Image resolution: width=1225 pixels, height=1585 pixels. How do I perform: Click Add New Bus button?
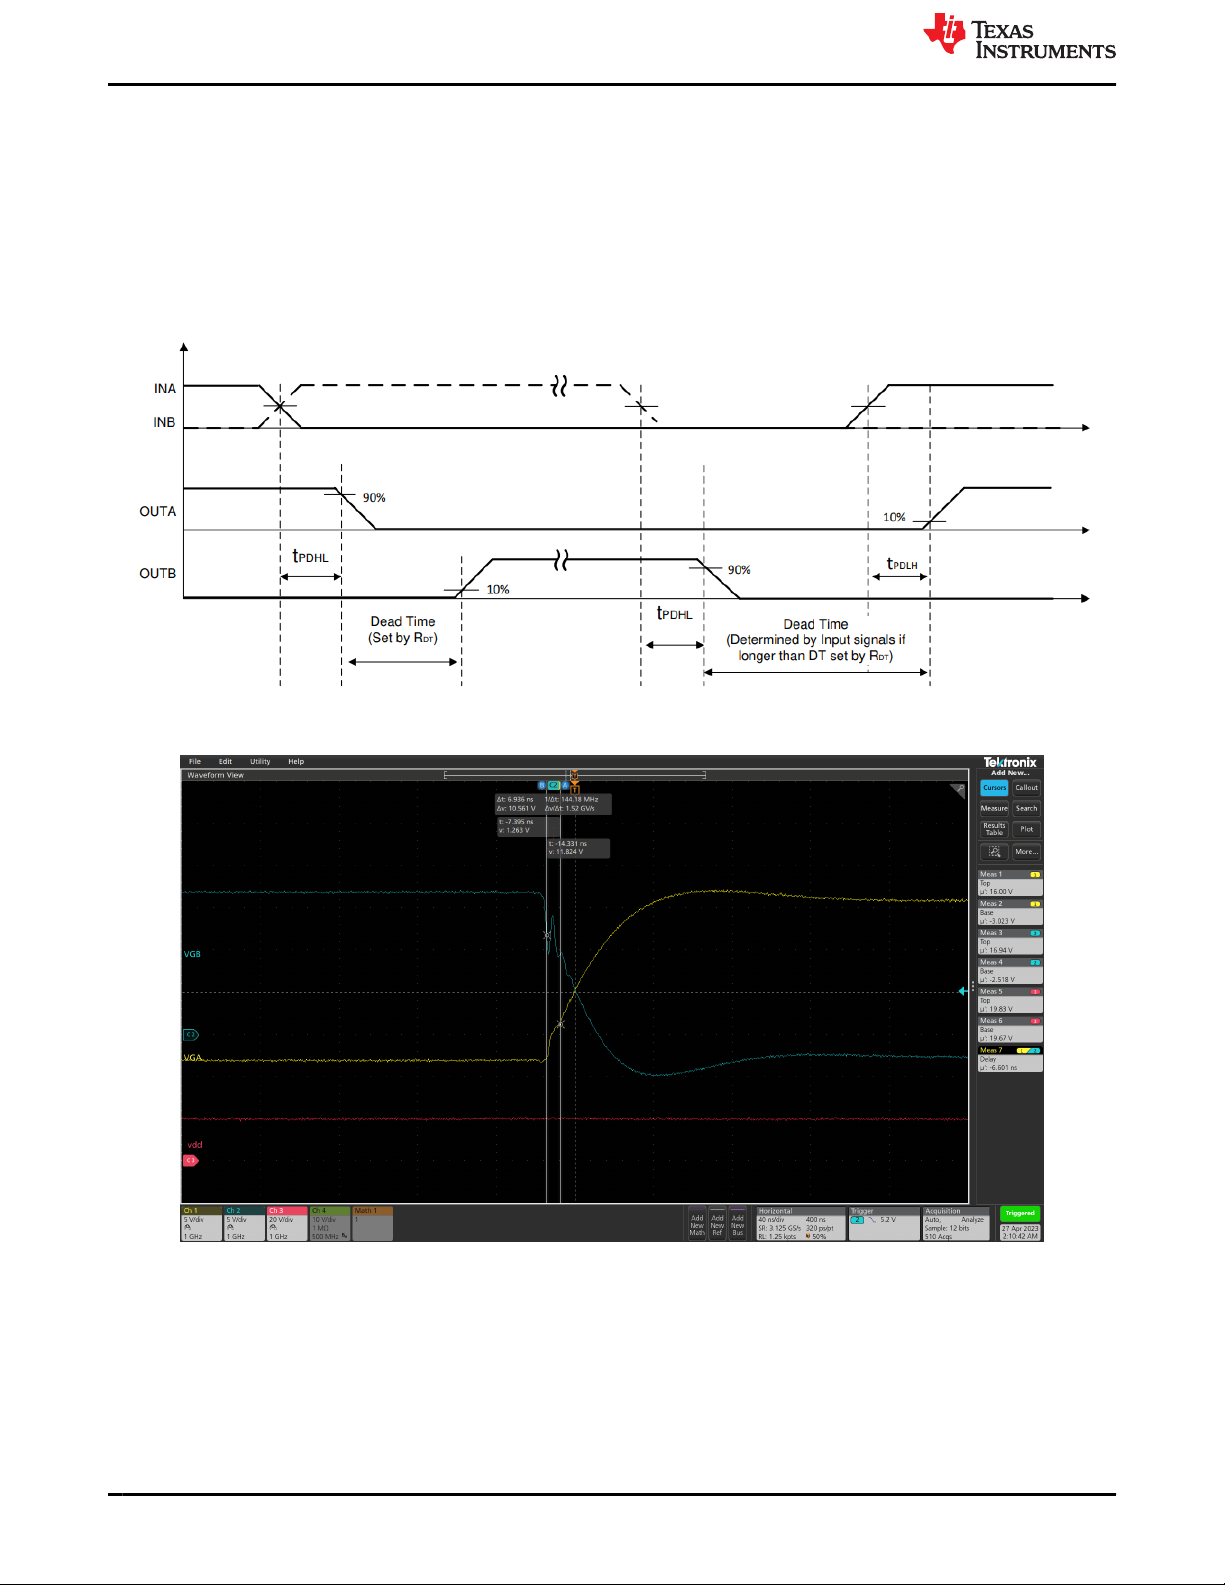pos(737,1225)
